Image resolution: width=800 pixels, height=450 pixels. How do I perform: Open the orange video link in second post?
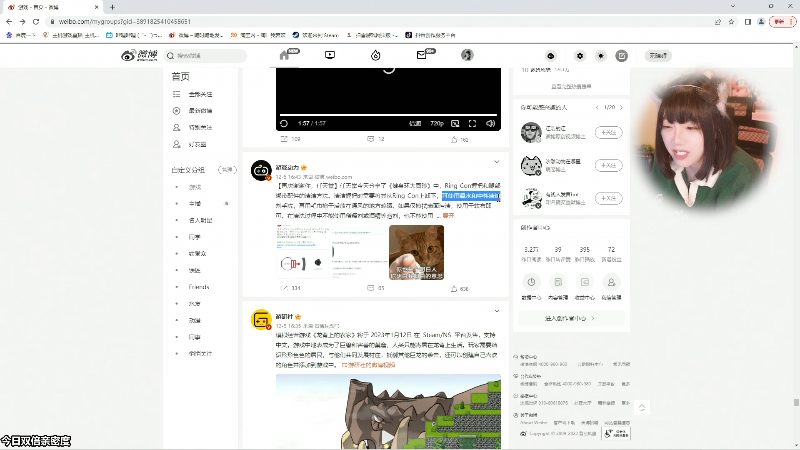coord(368,365)
